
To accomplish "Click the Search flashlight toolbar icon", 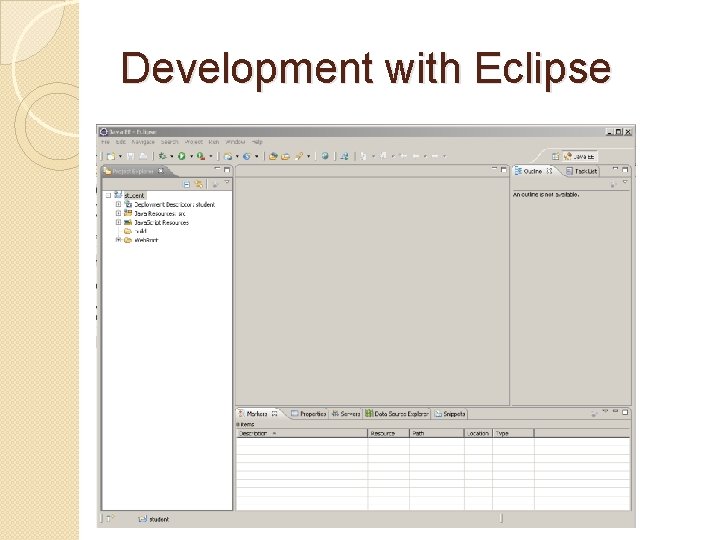I will pyautogui.click(x=299, y=156).
